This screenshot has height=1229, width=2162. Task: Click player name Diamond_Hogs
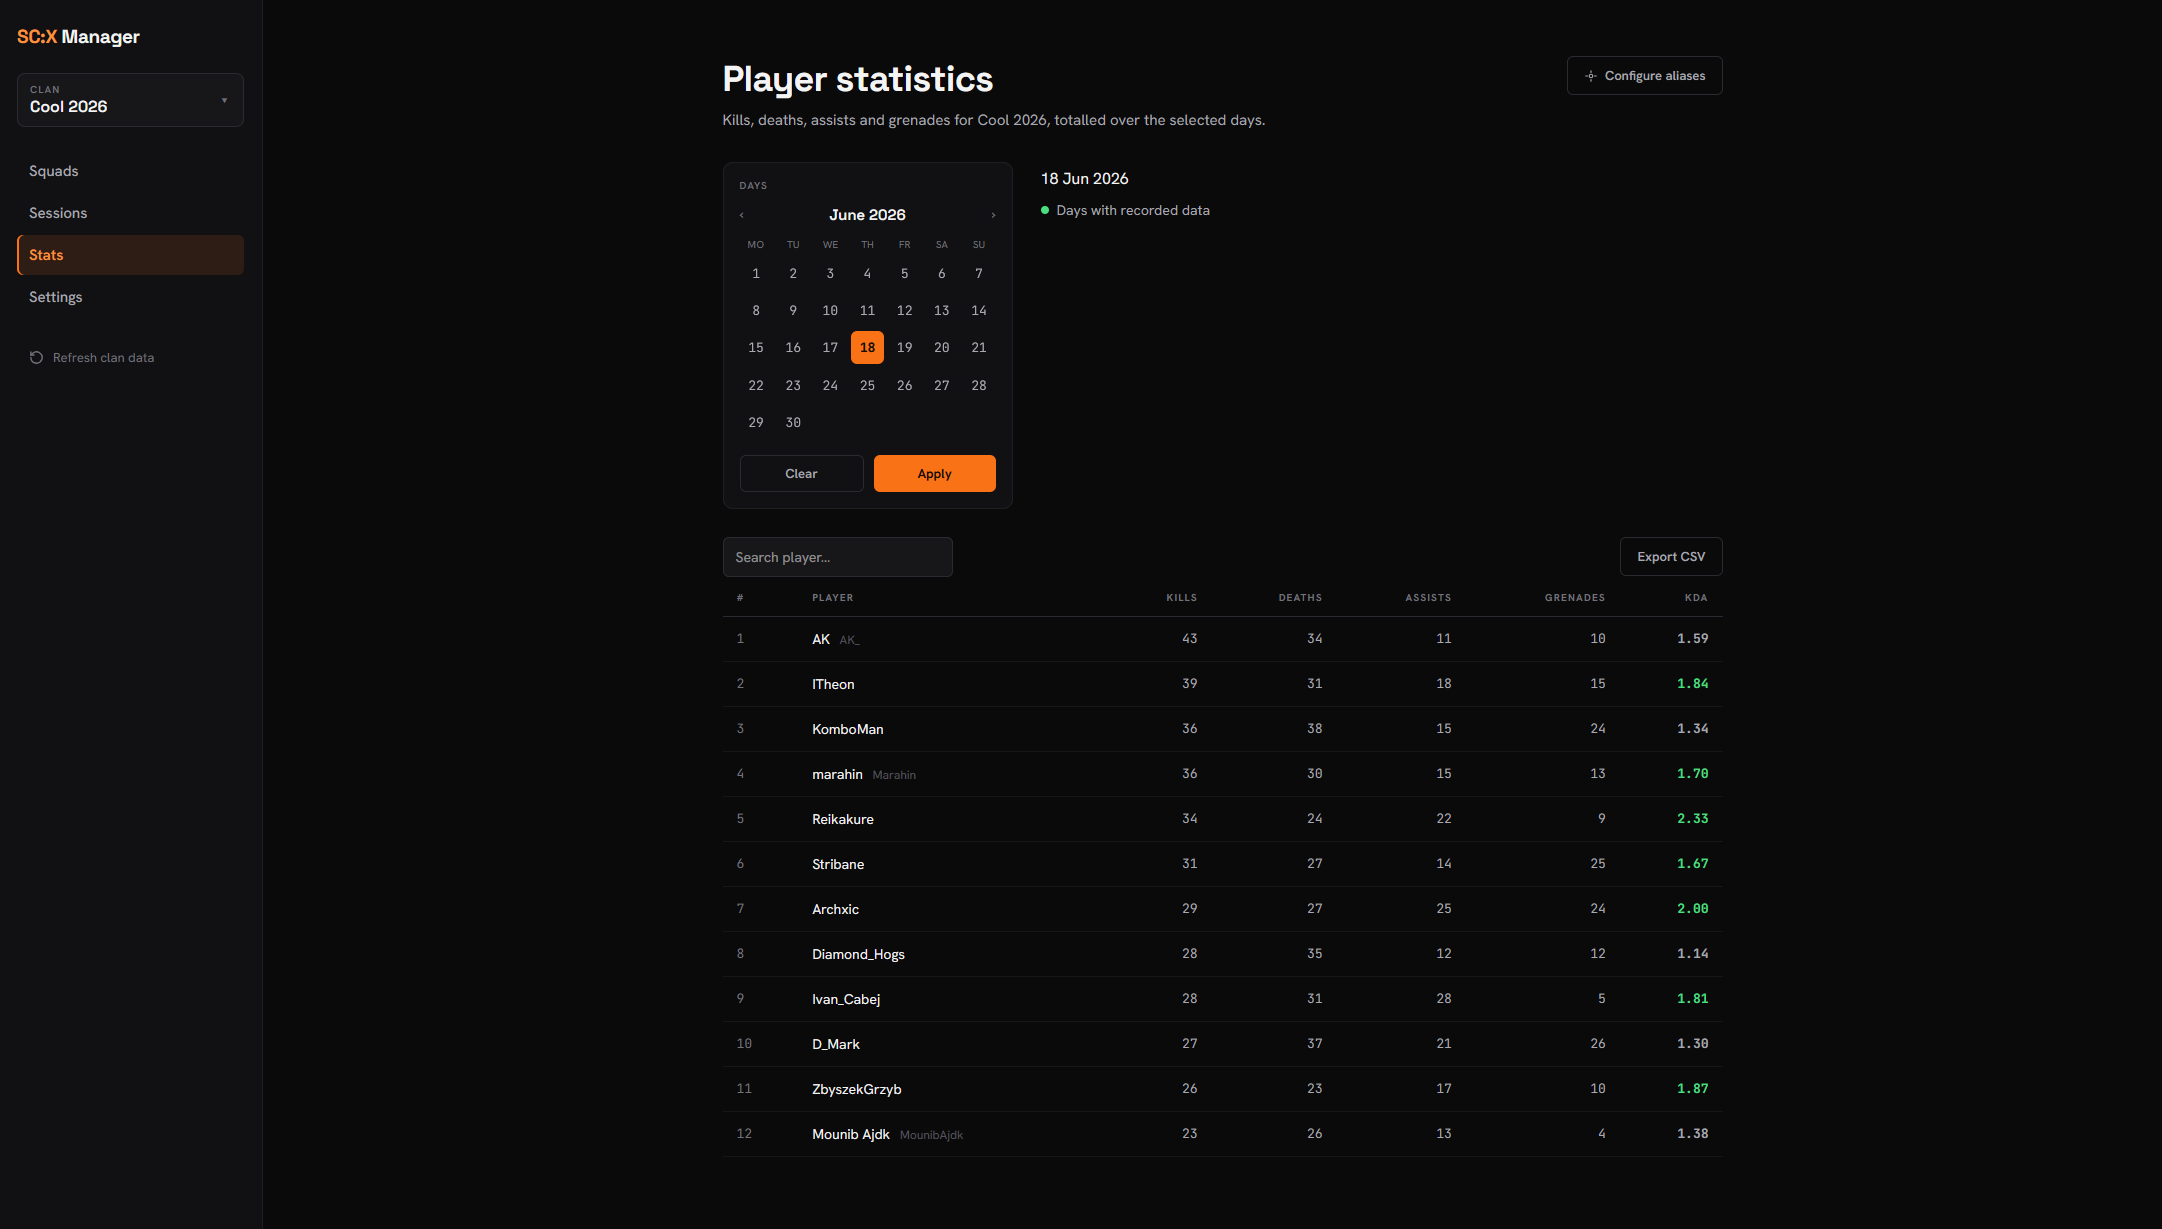(x=858, y=954)
